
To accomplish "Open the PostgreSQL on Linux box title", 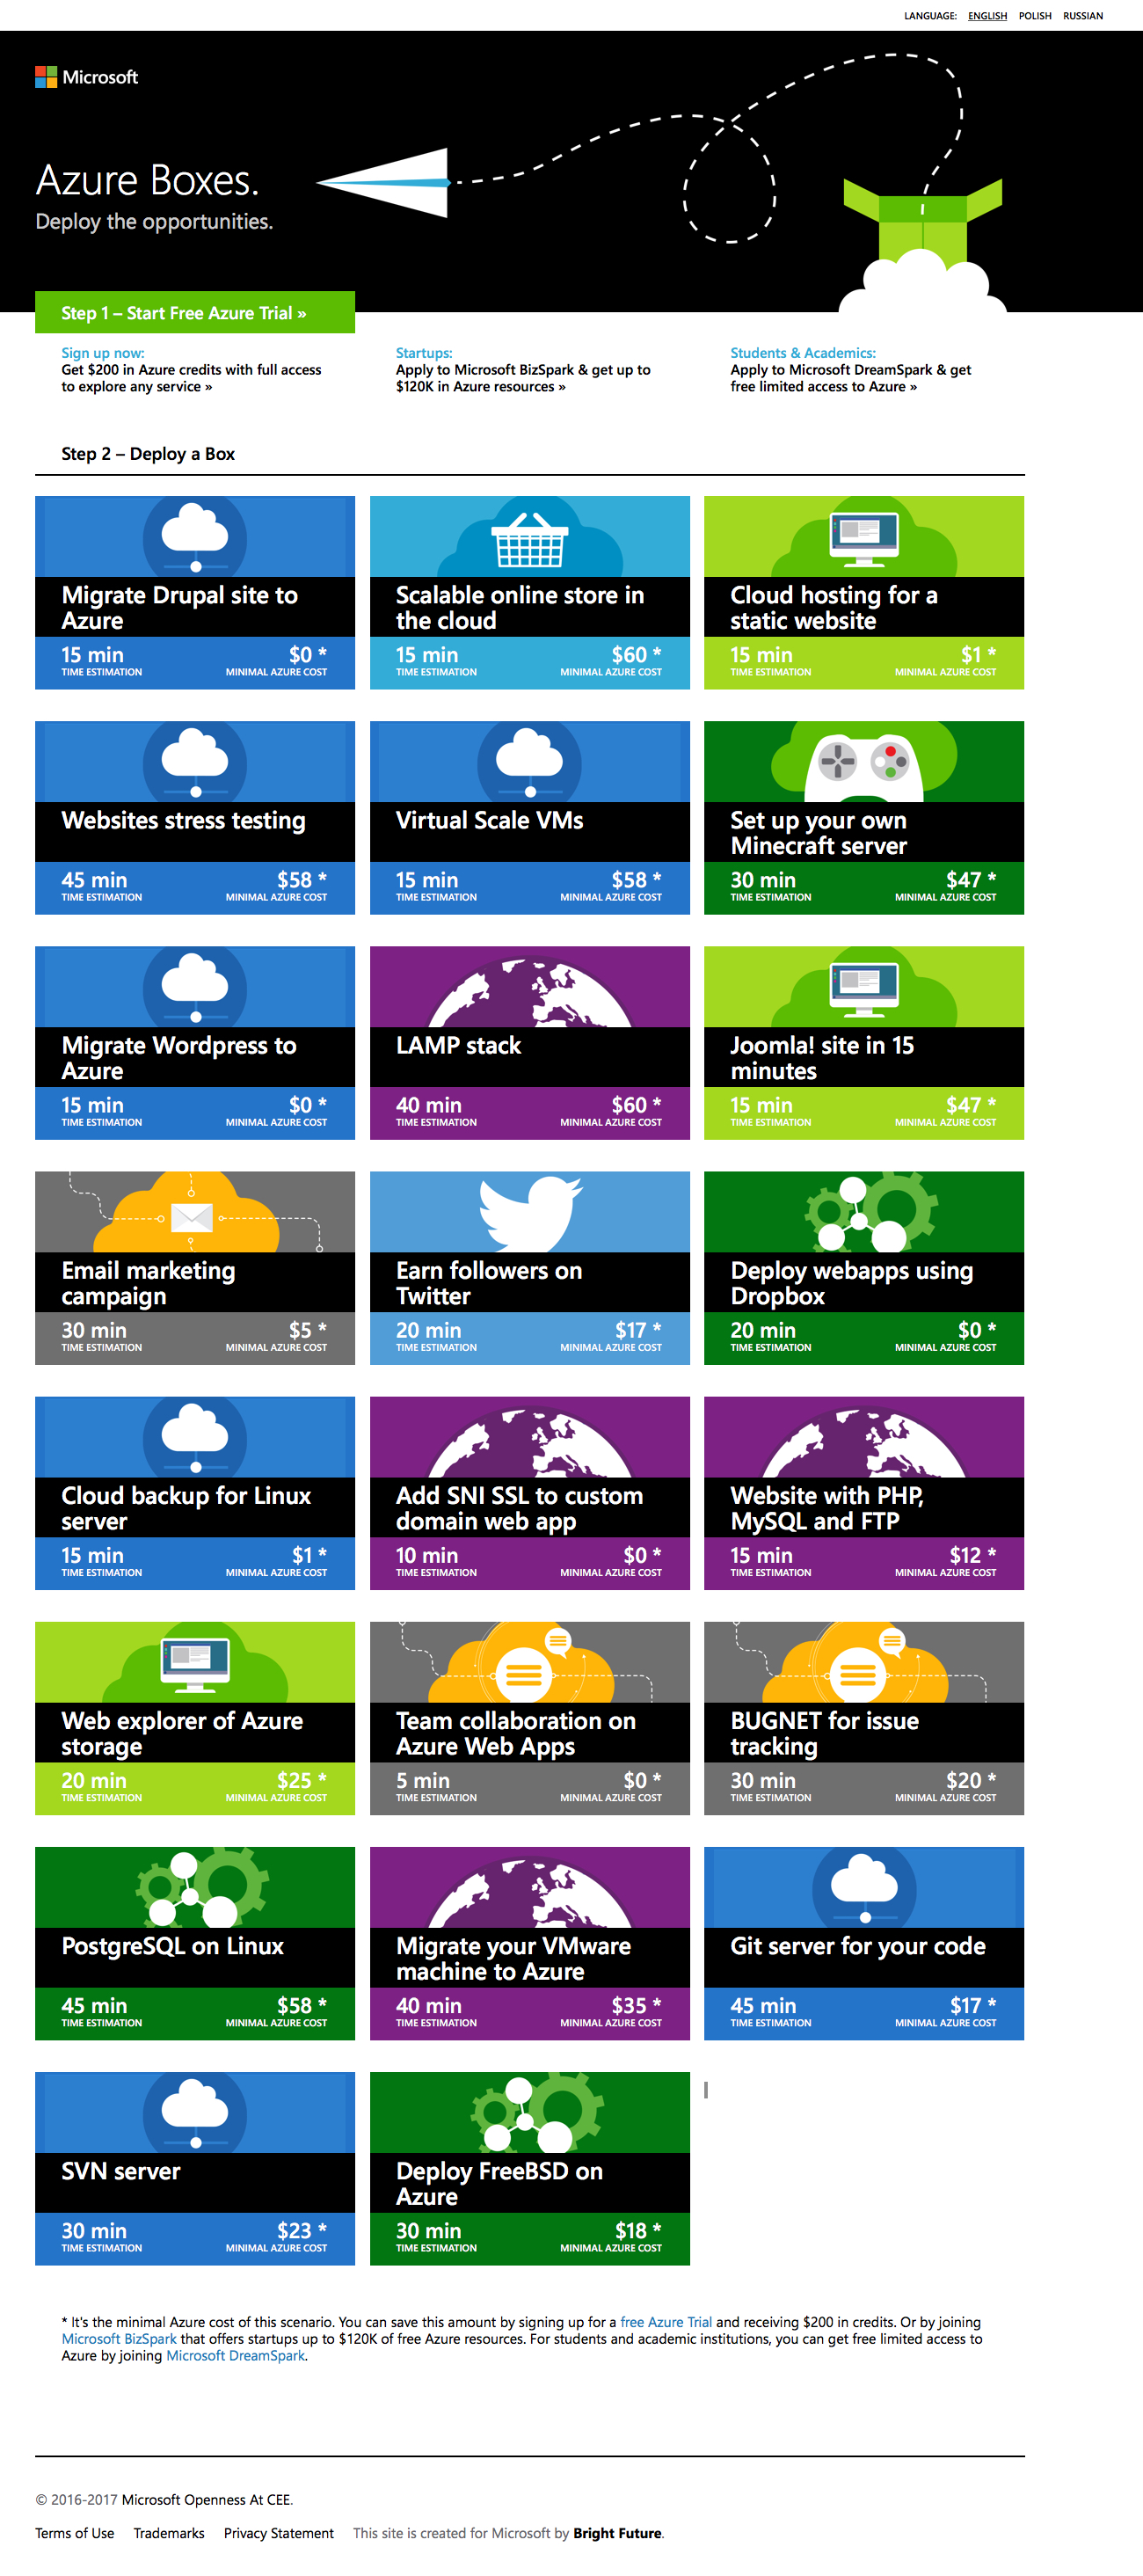I will 172,1946.
